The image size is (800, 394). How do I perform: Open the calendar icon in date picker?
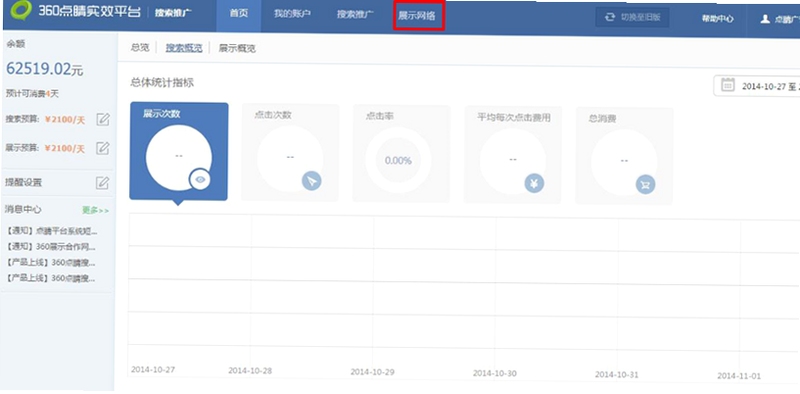728,85
